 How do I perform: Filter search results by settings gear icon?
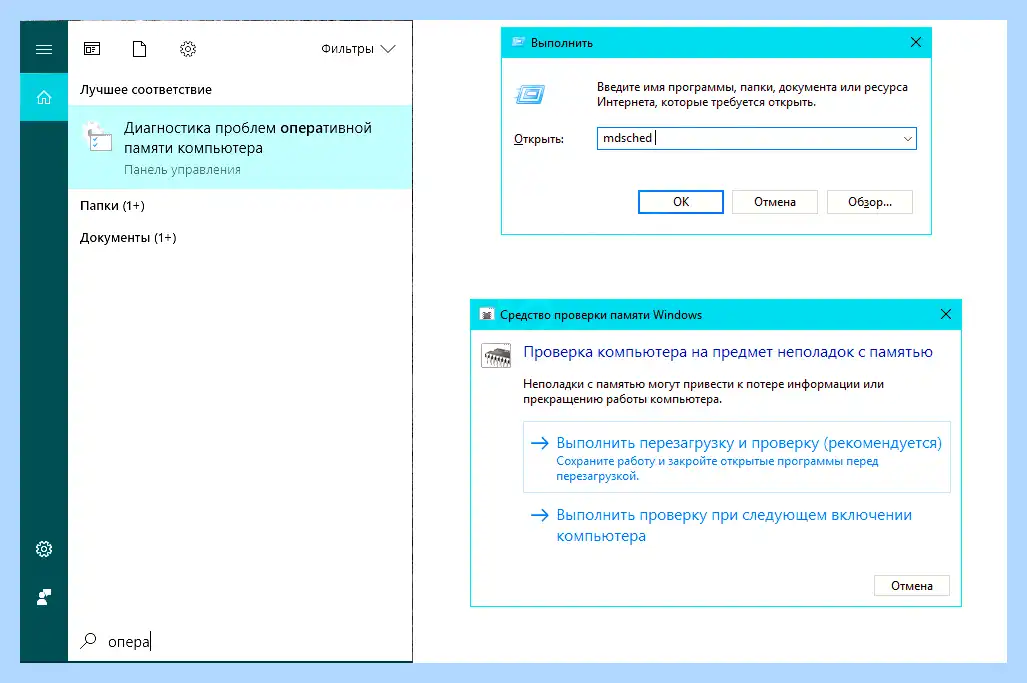(188, 49)
